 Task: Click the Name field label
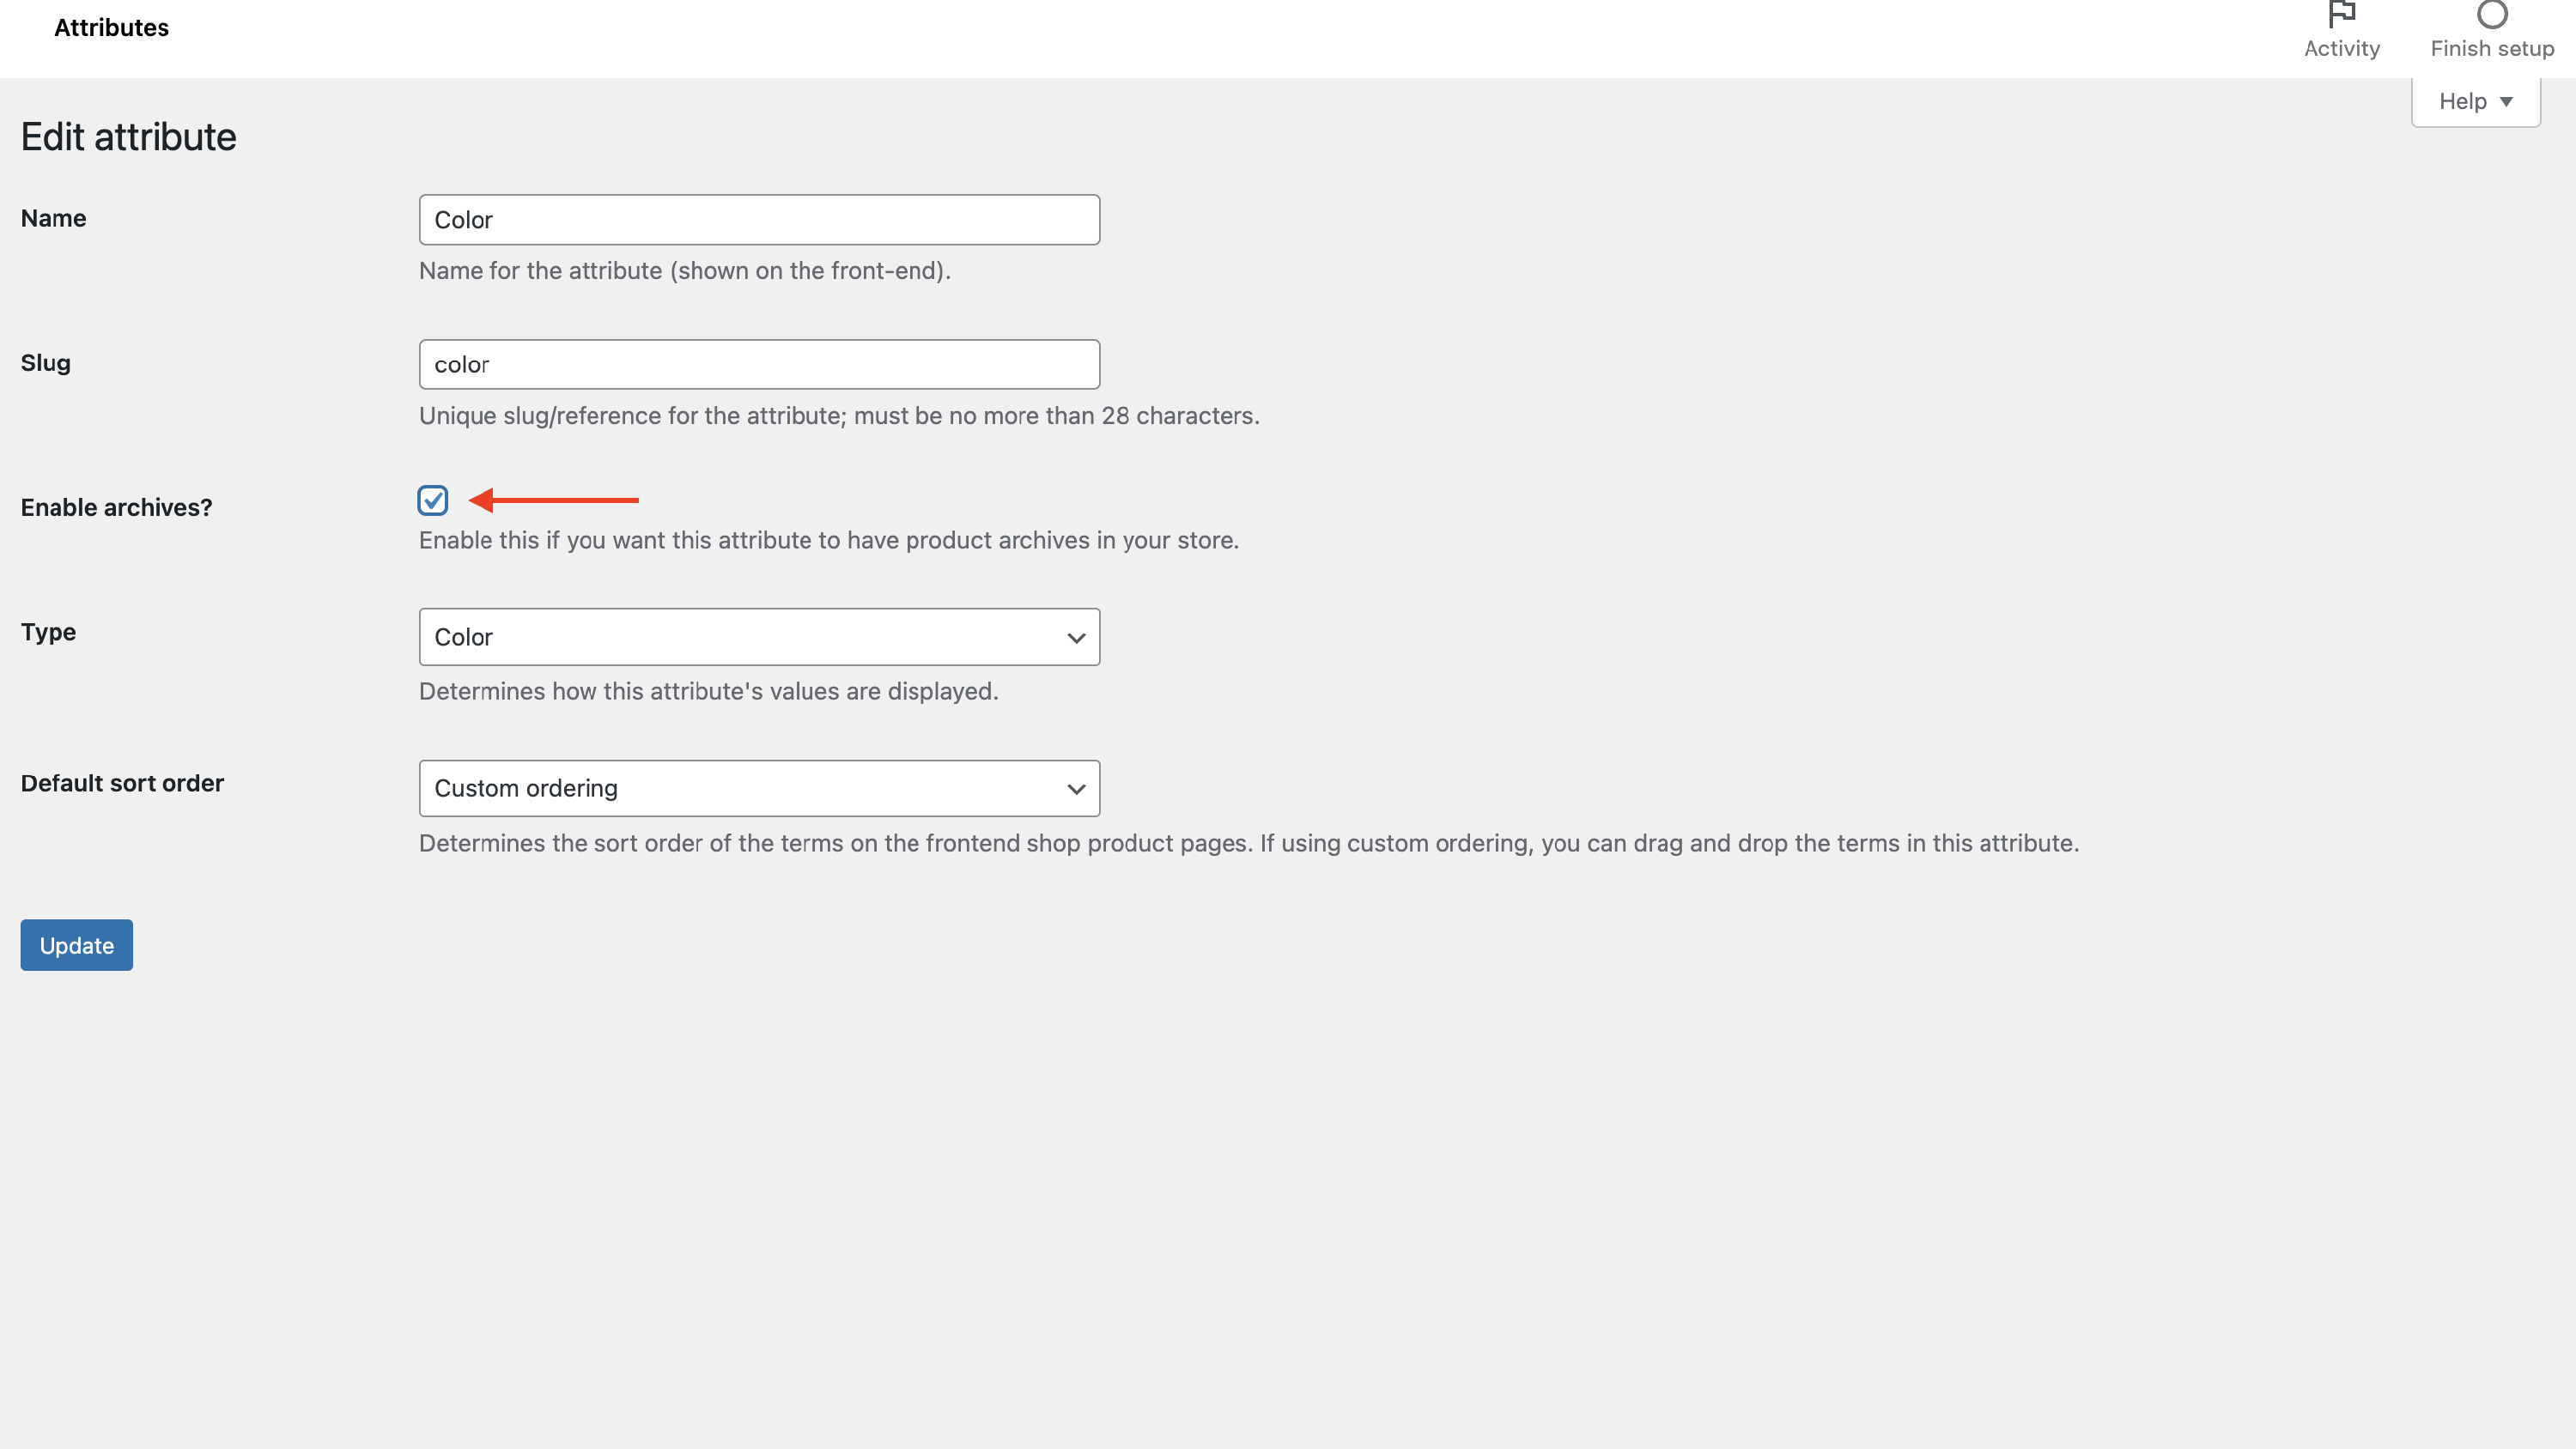53,219
